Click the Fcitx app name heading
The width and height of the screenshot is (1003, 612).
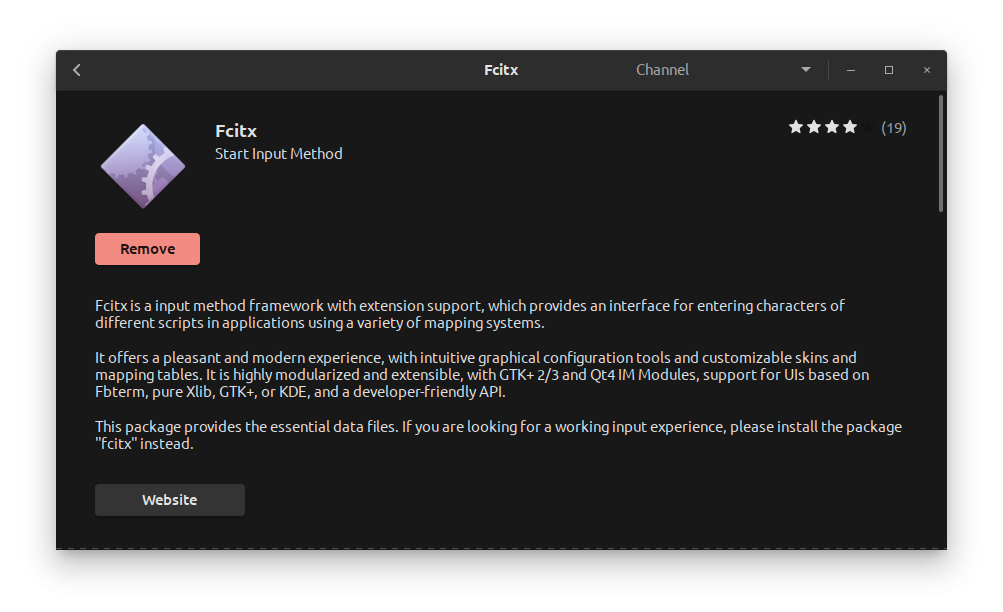tap(236, 131)
